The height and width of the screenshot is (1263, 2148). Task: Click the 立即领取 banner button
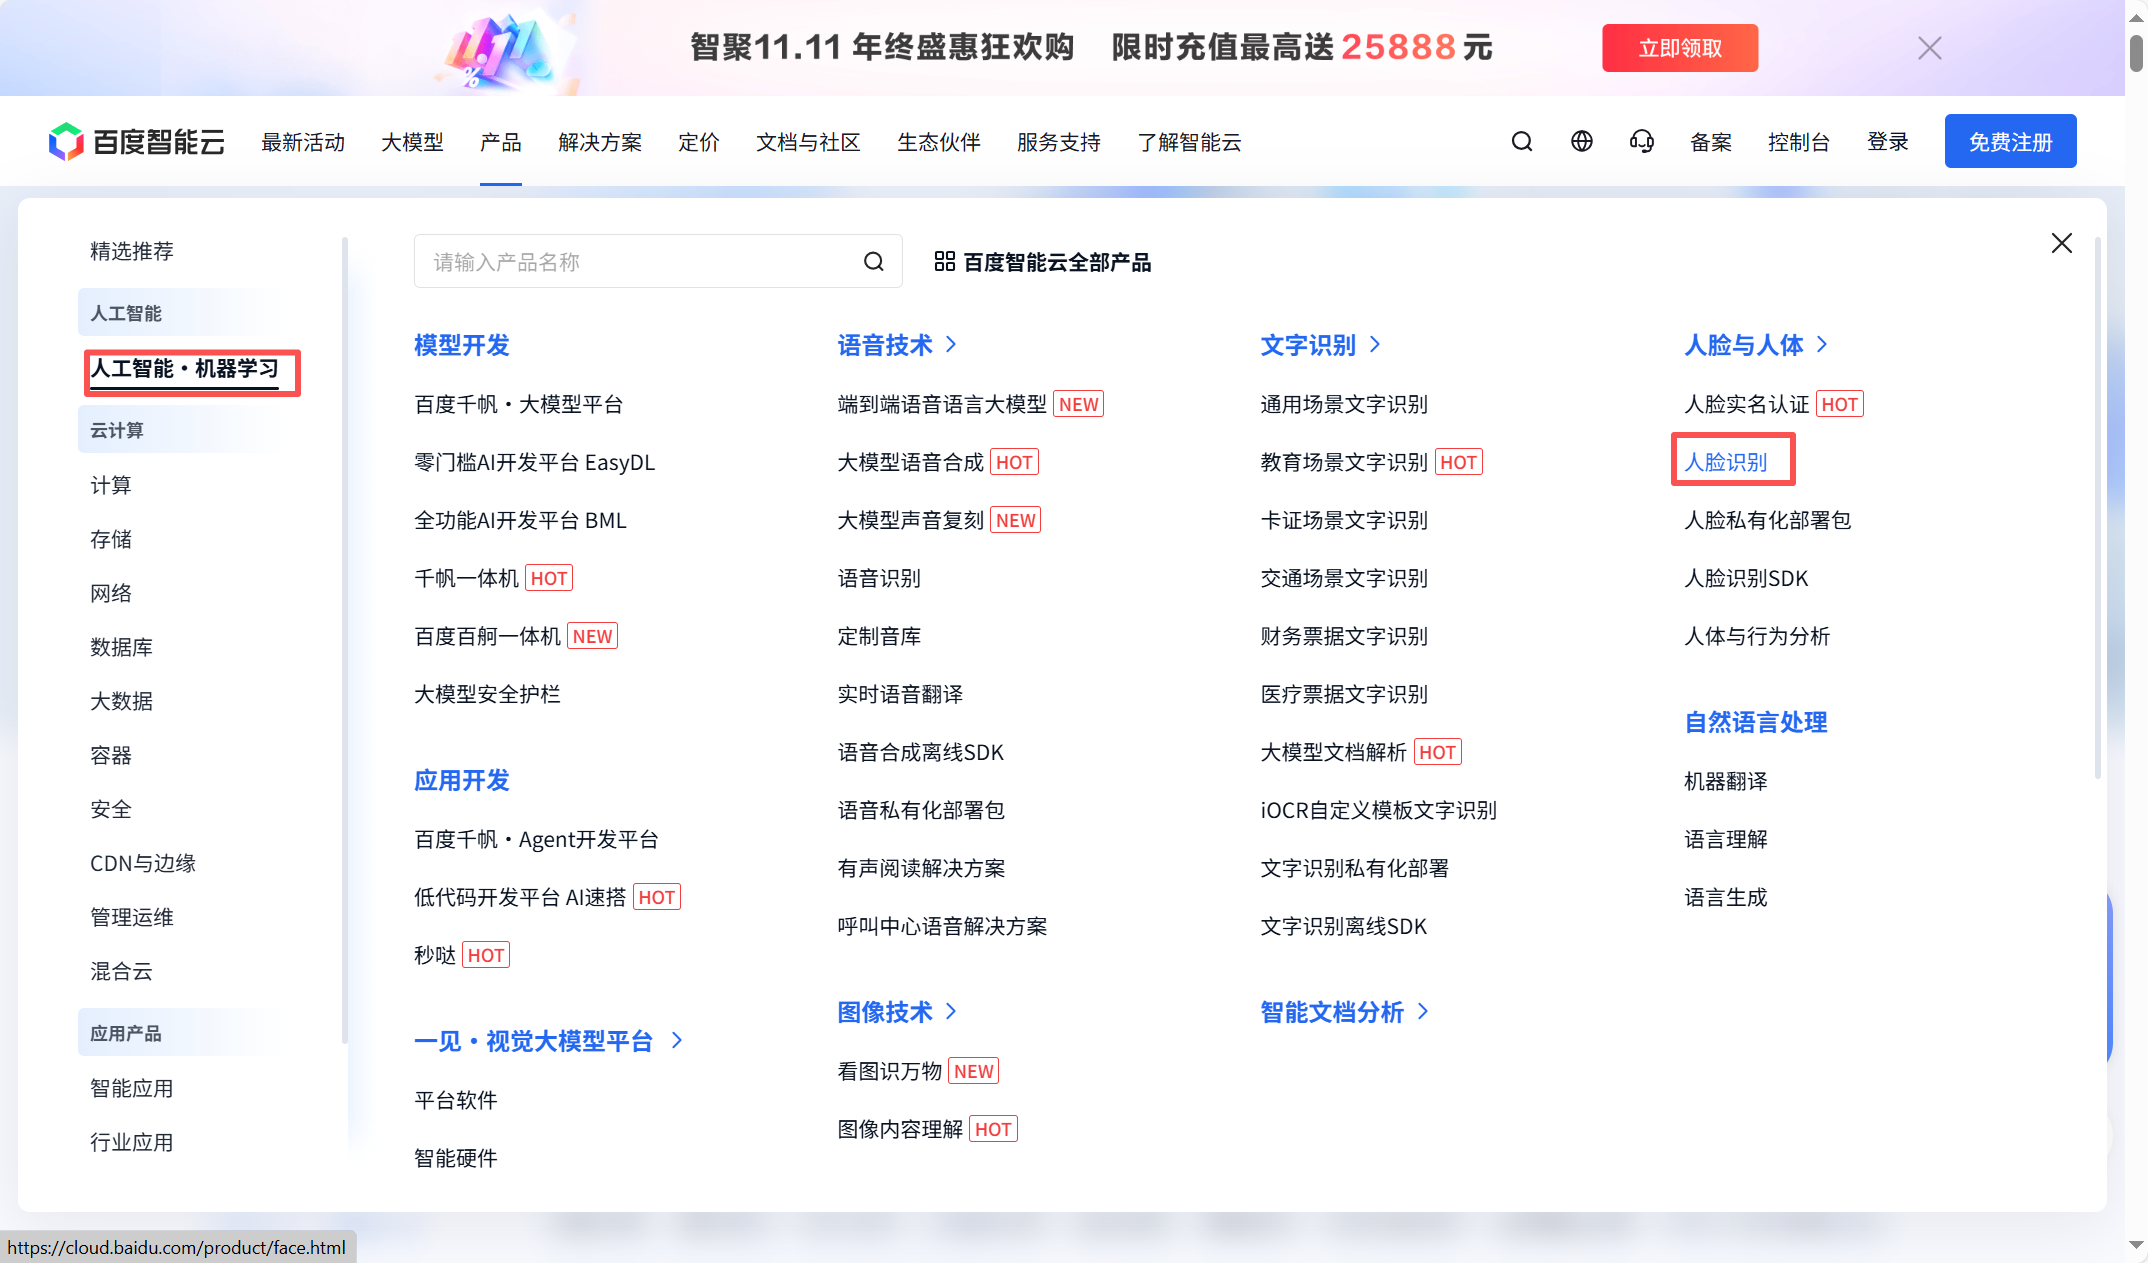pyautogui.click(x=1680, y=47)
